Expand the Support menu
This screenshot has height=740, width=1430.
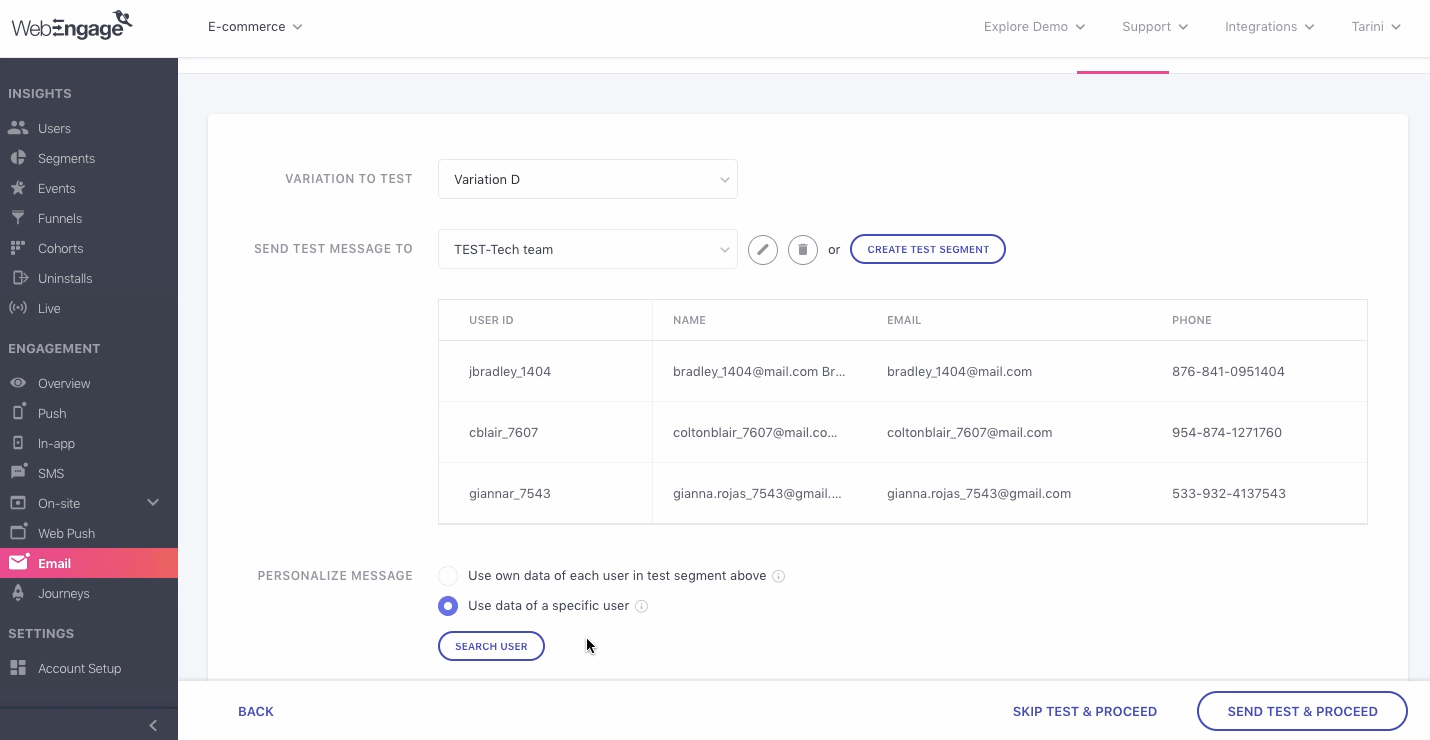tap(1155, 27)
